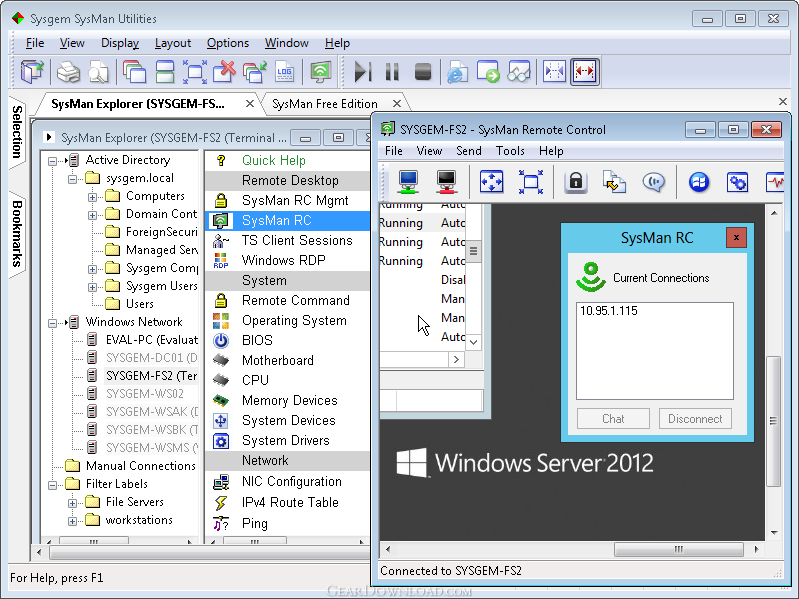Click the stop toolbar button
Screen dimensions: 799x599
click(423, 72)
